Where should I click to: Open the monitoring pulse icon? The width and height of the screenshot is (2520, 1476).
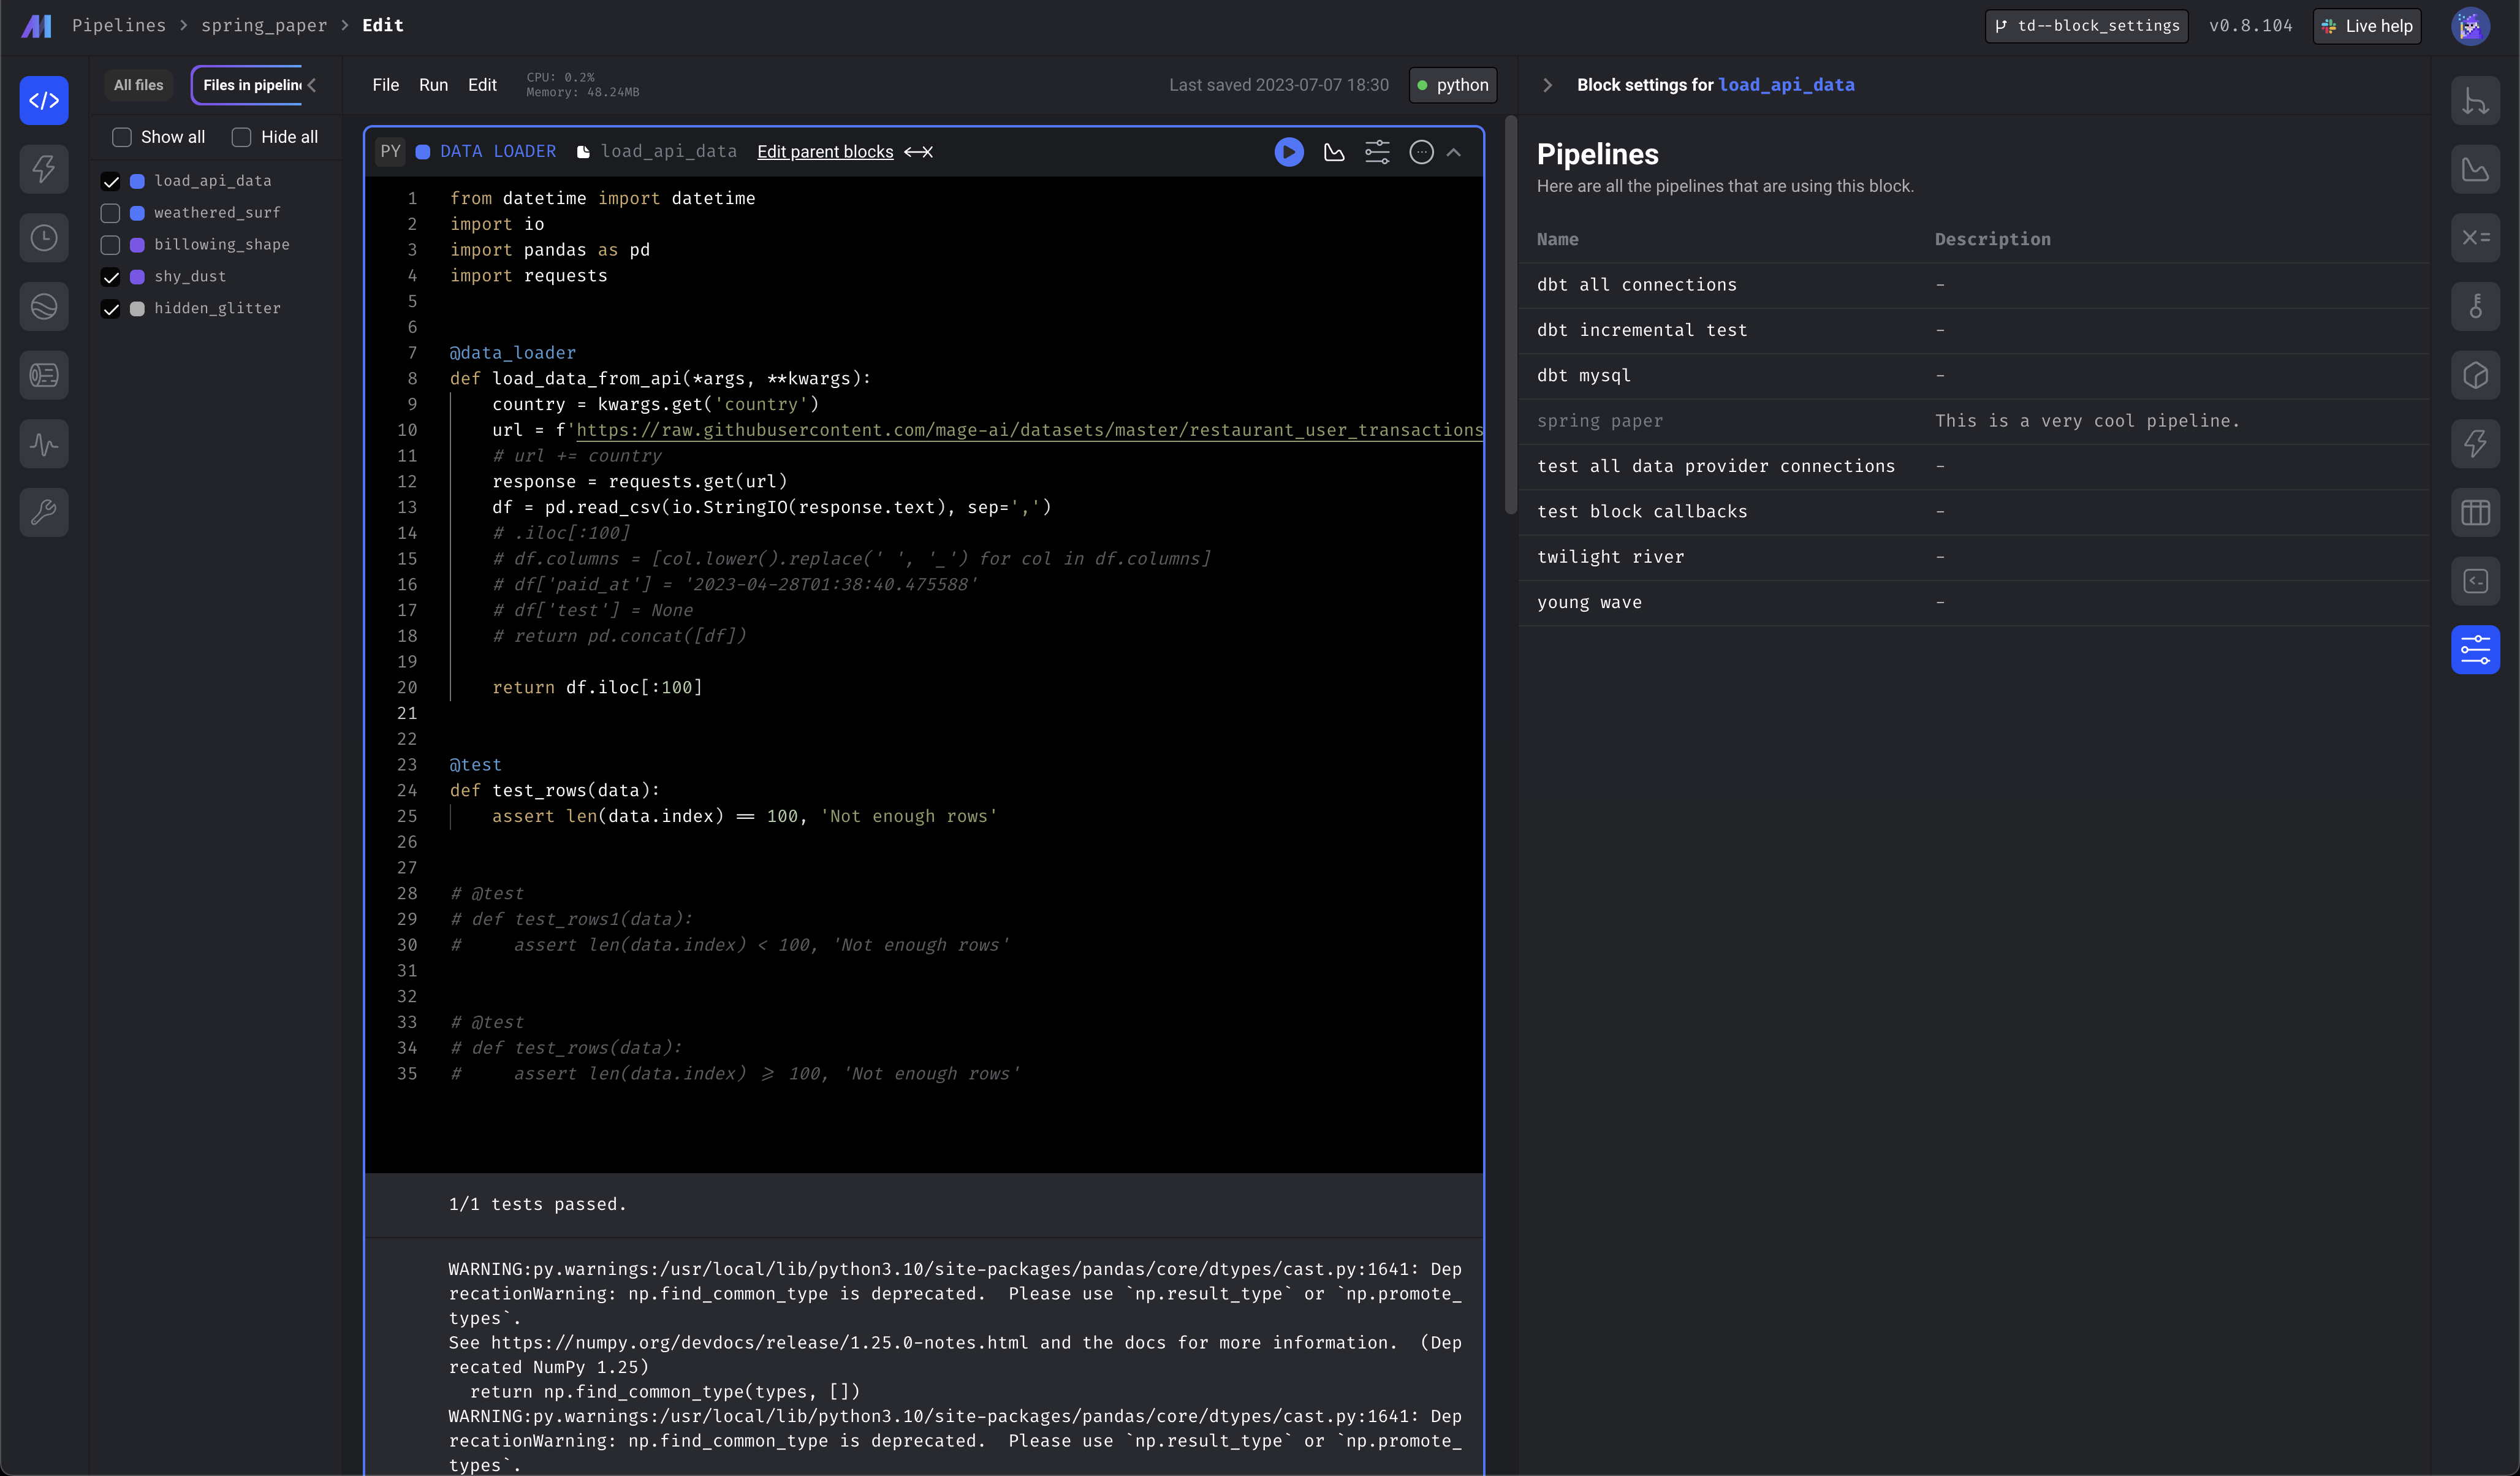pyautogui.click(x=44, y=444)
